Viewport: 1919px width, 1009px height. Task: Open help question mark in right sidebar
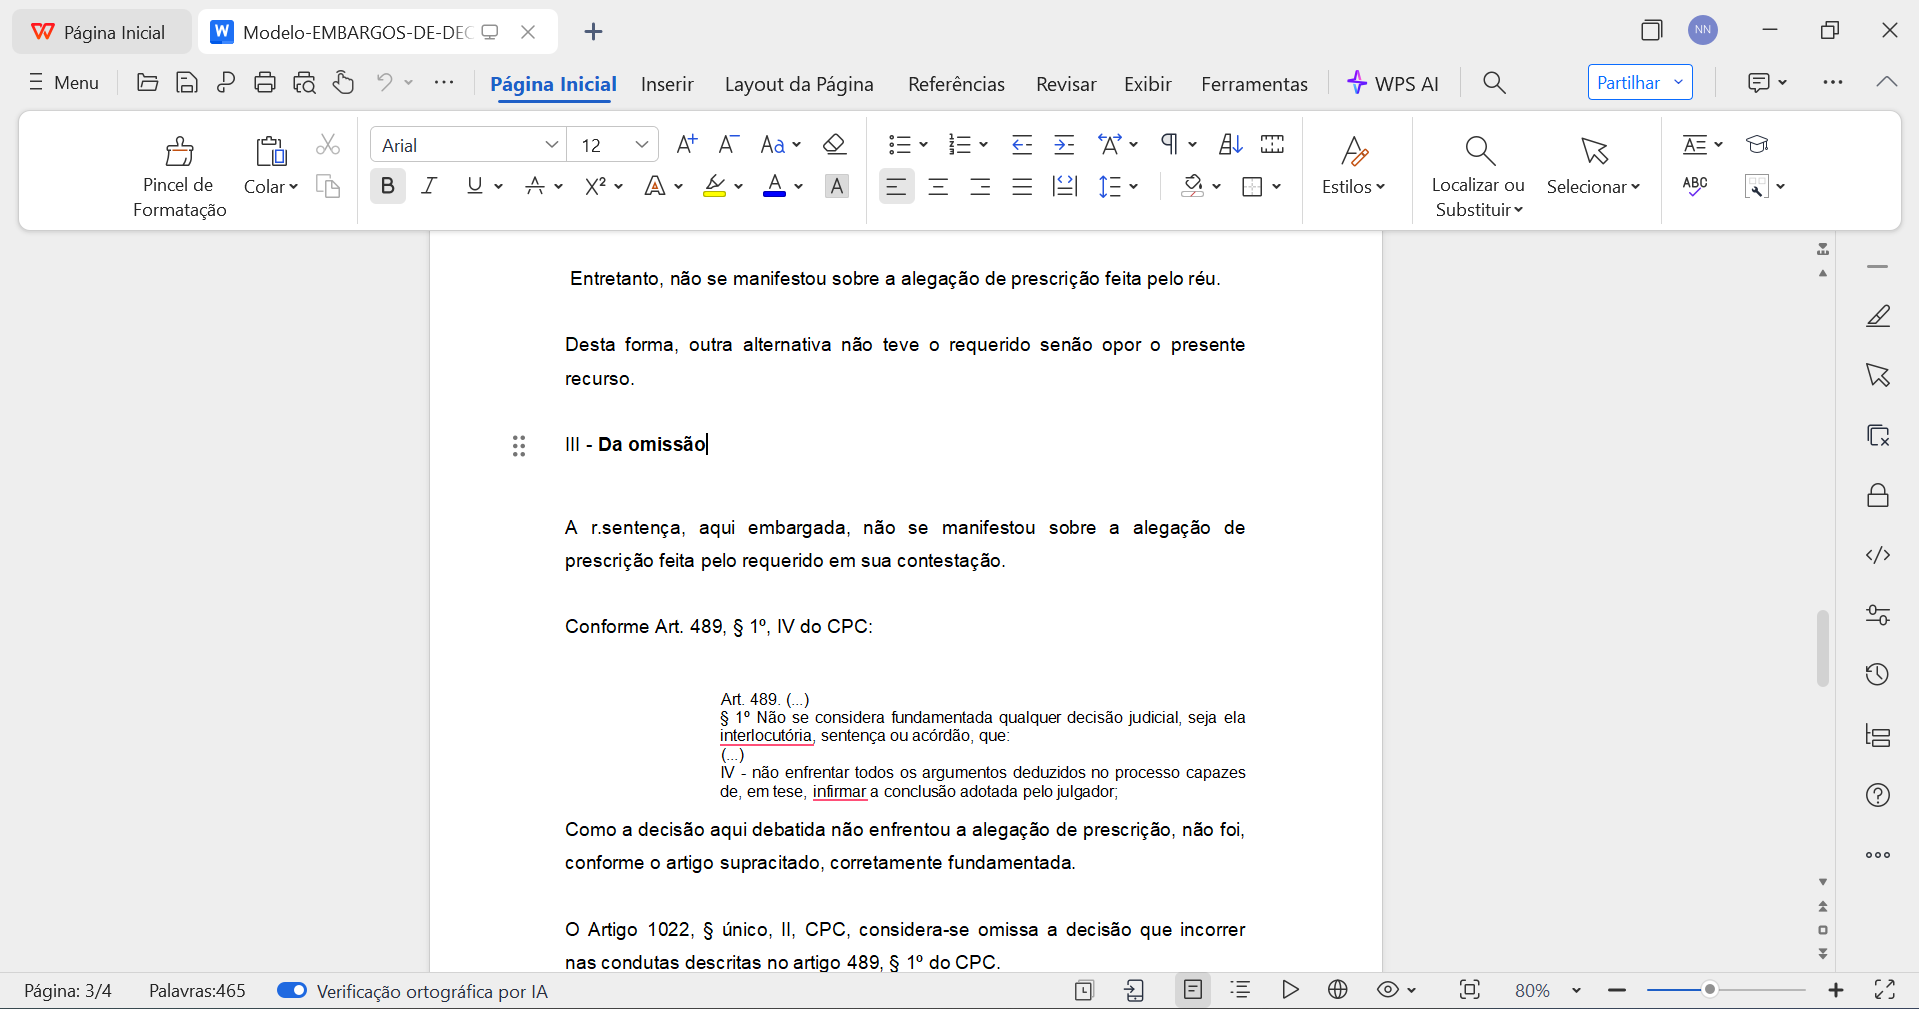[1878, 795]
